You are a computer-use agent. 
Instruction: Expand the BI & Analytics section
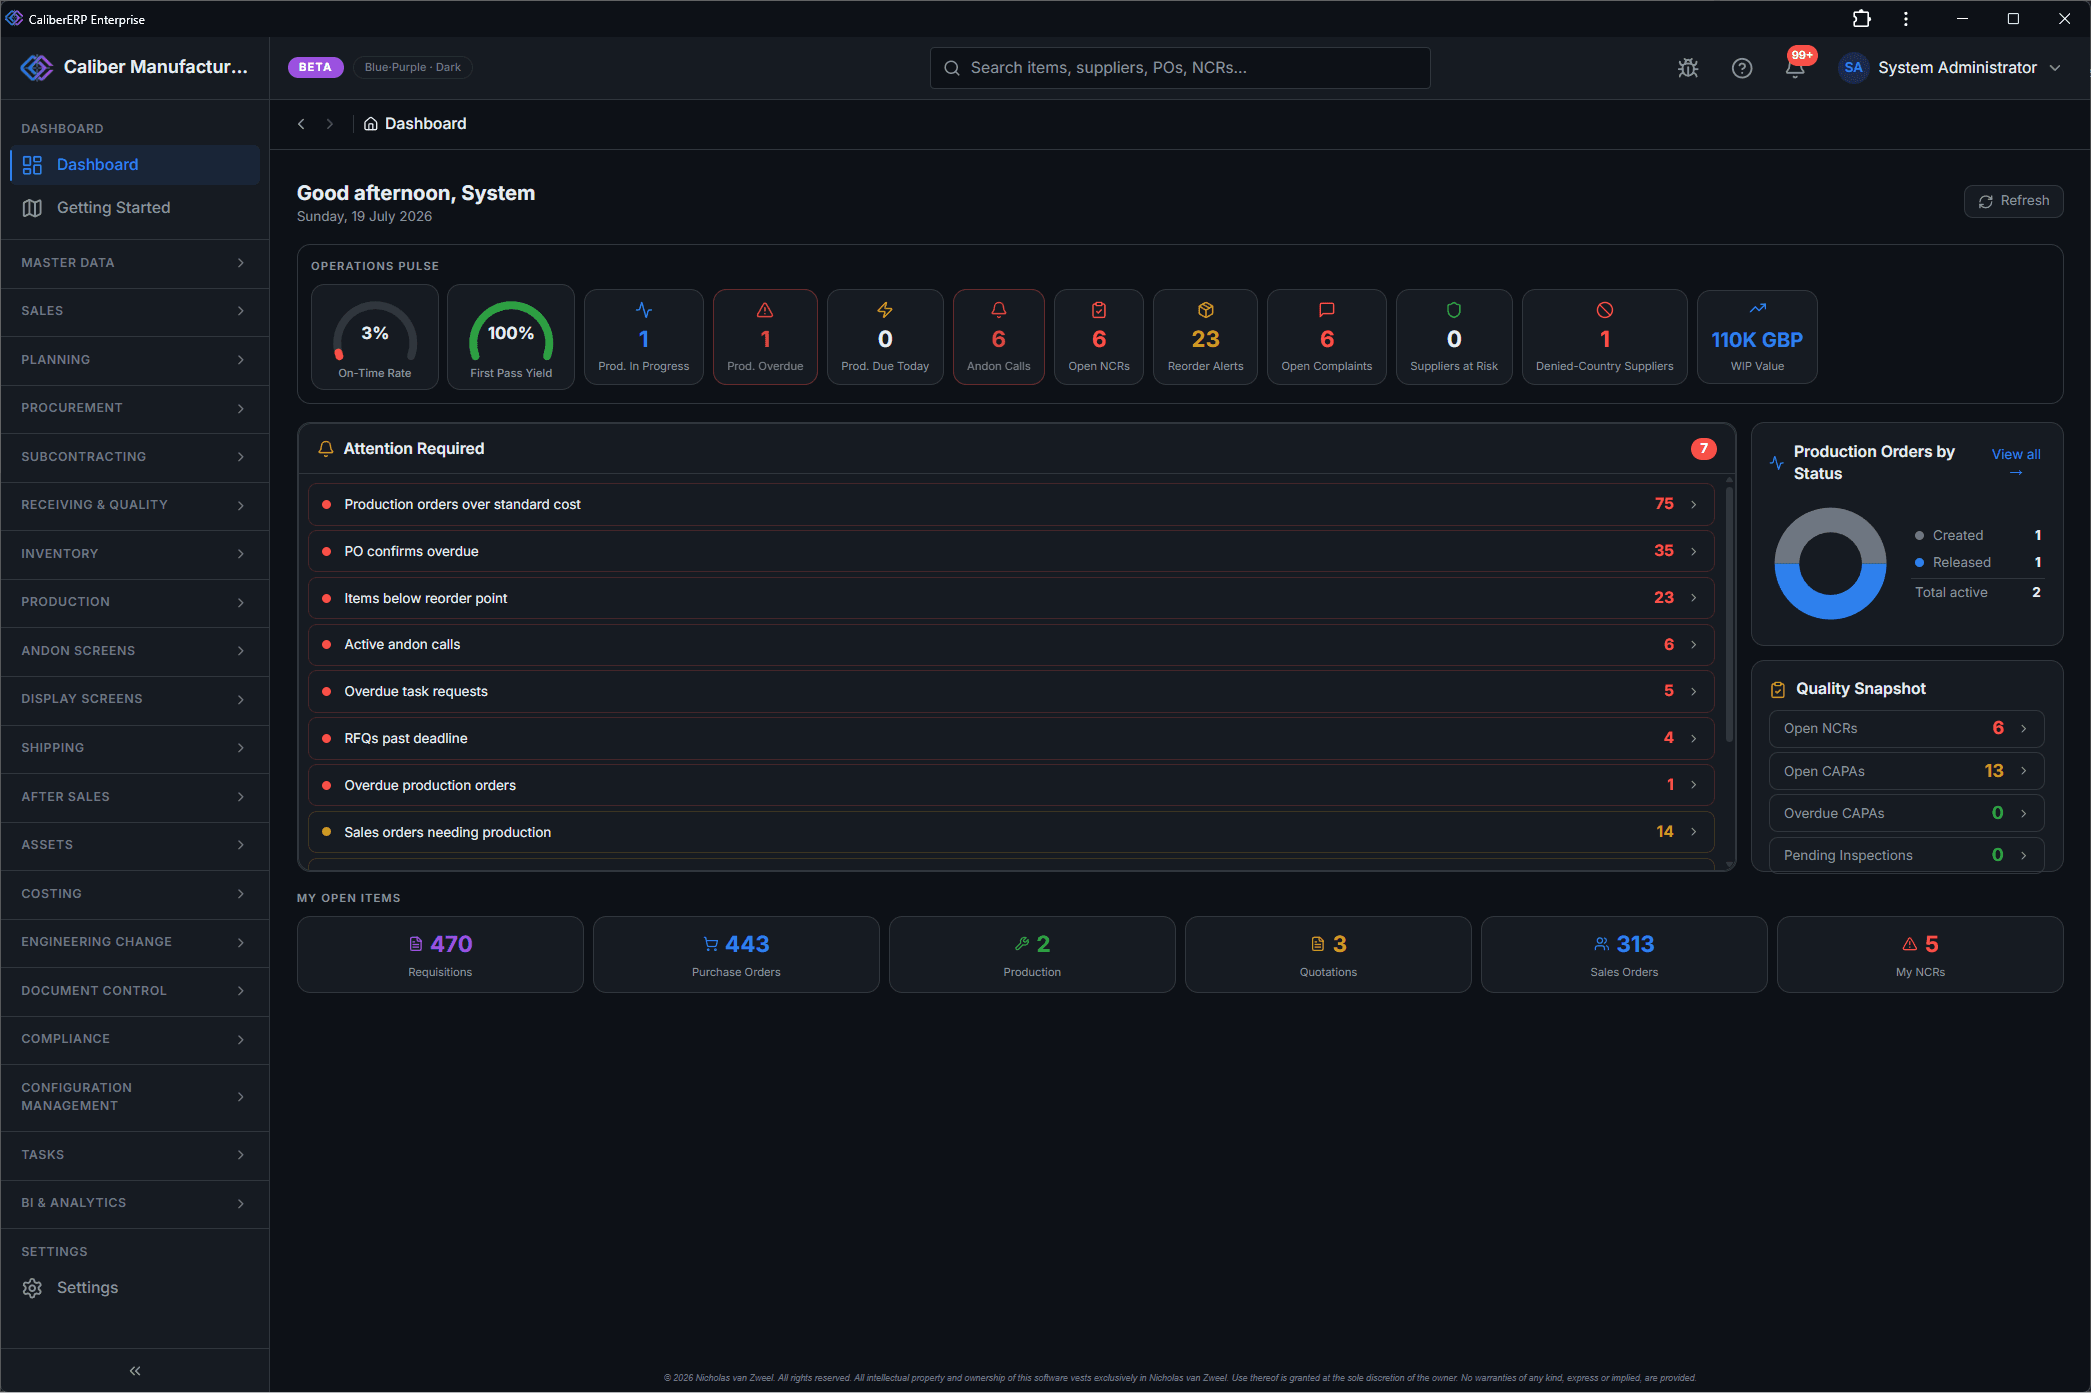point(135,1203)
